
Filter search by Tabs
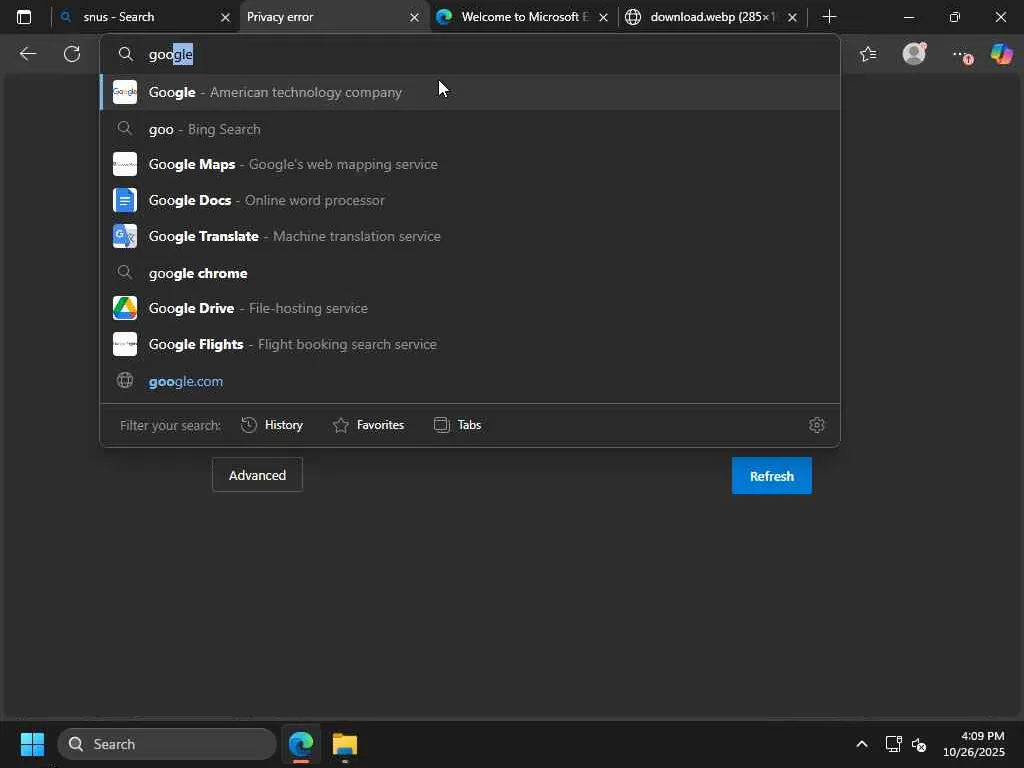point(457,425)
